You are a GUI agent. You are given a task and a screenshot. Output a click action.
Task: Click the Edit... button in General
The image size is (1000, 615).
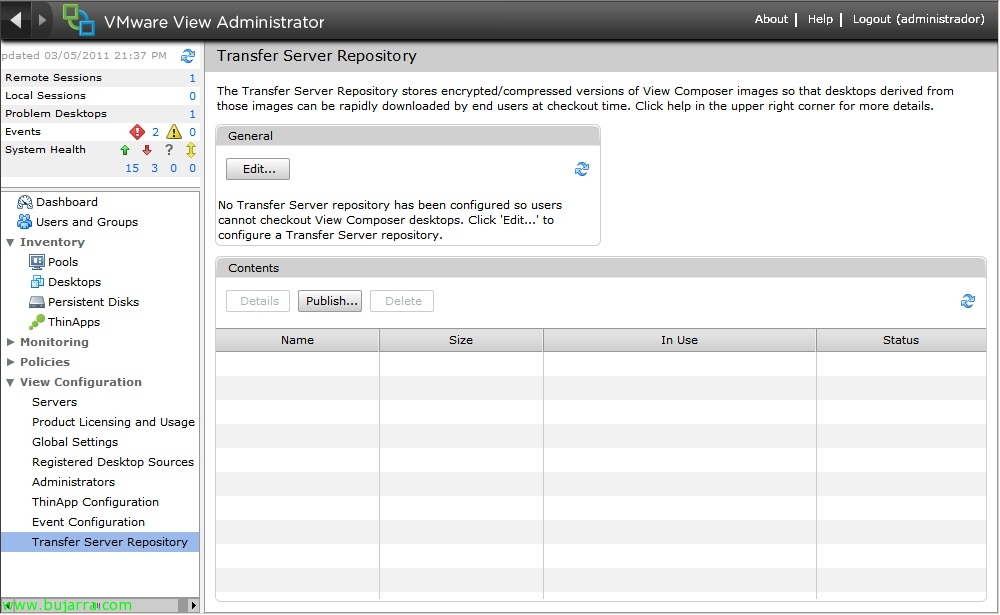[x=258, y=169]
